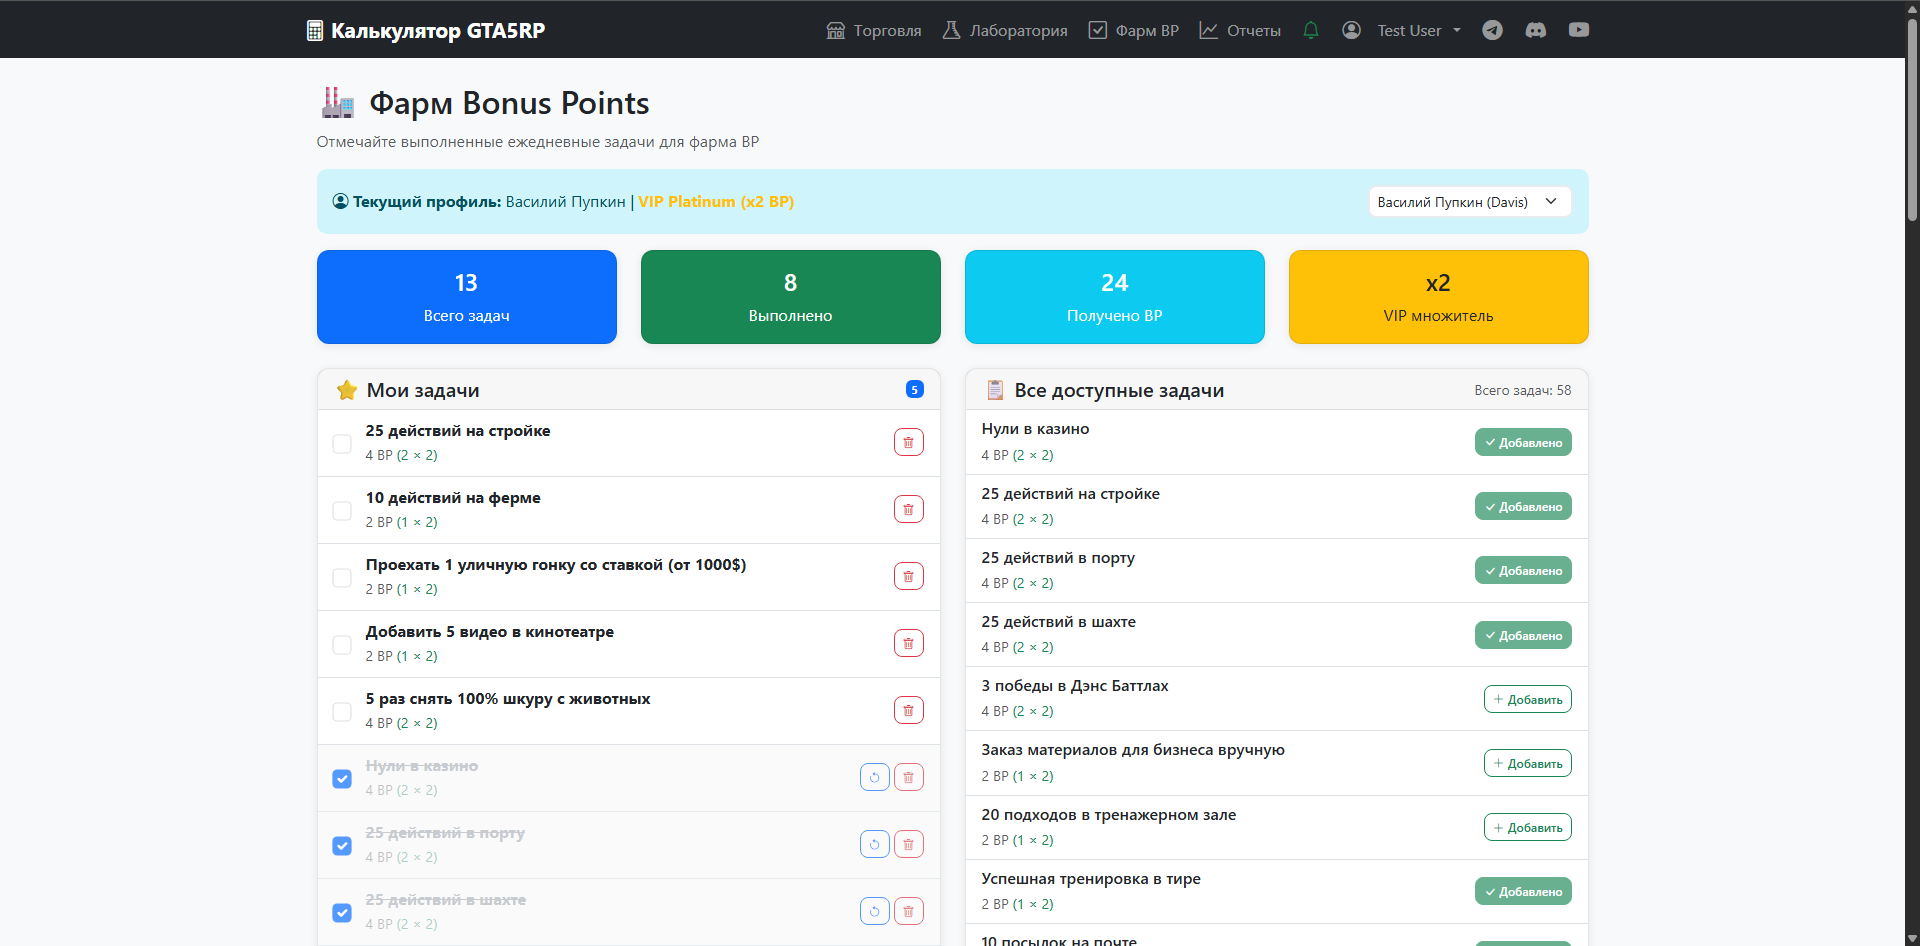This screenshot has width=1920, height=946.
Task: Open the Discord link icon
Action: coord(1535,30)
